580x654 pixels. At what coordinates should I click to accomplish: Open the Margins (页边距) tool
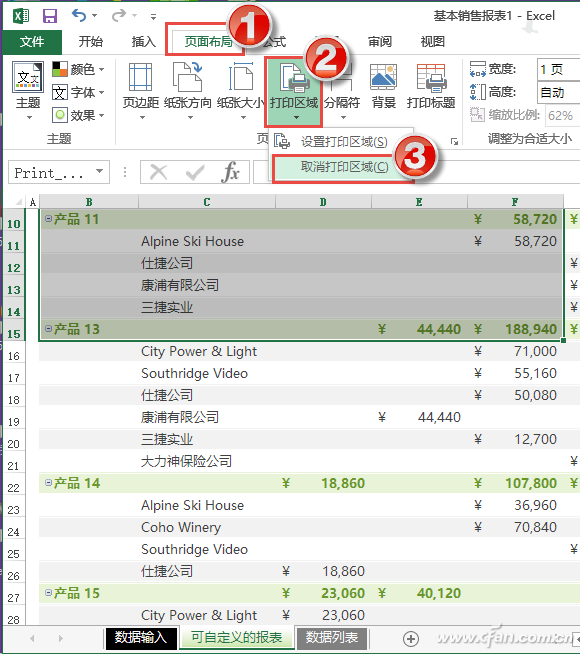coord(141,91)
